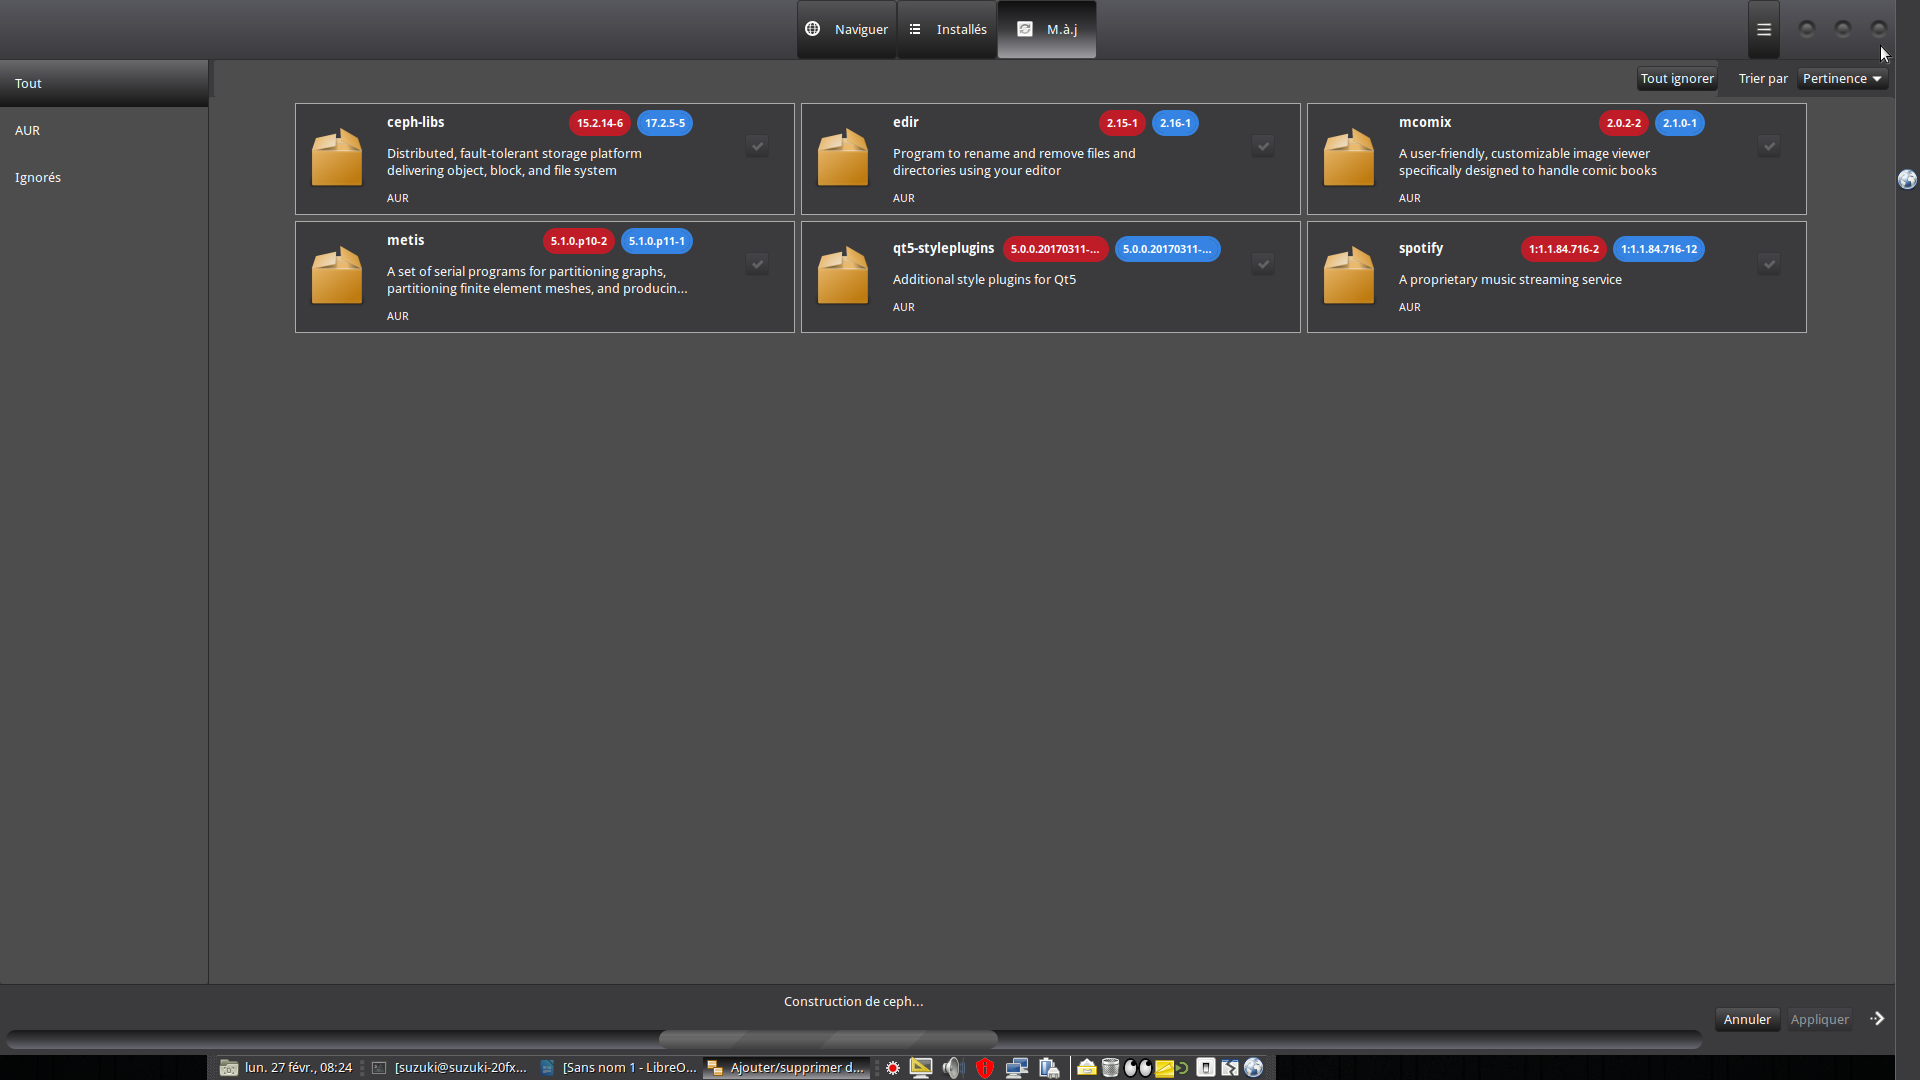Click the metis package description text
Viewport: 1920px width, 1080px height.
537,280
